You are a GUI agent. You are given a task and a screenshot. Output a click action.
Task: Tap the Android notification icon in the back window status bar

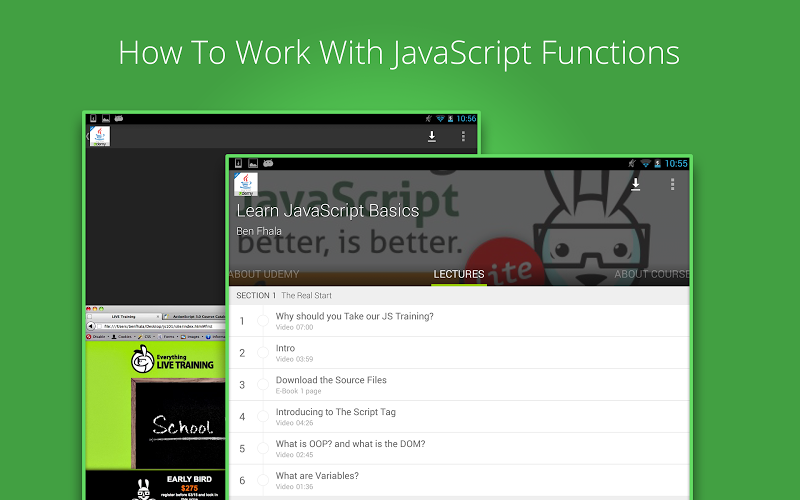(118, 118)
